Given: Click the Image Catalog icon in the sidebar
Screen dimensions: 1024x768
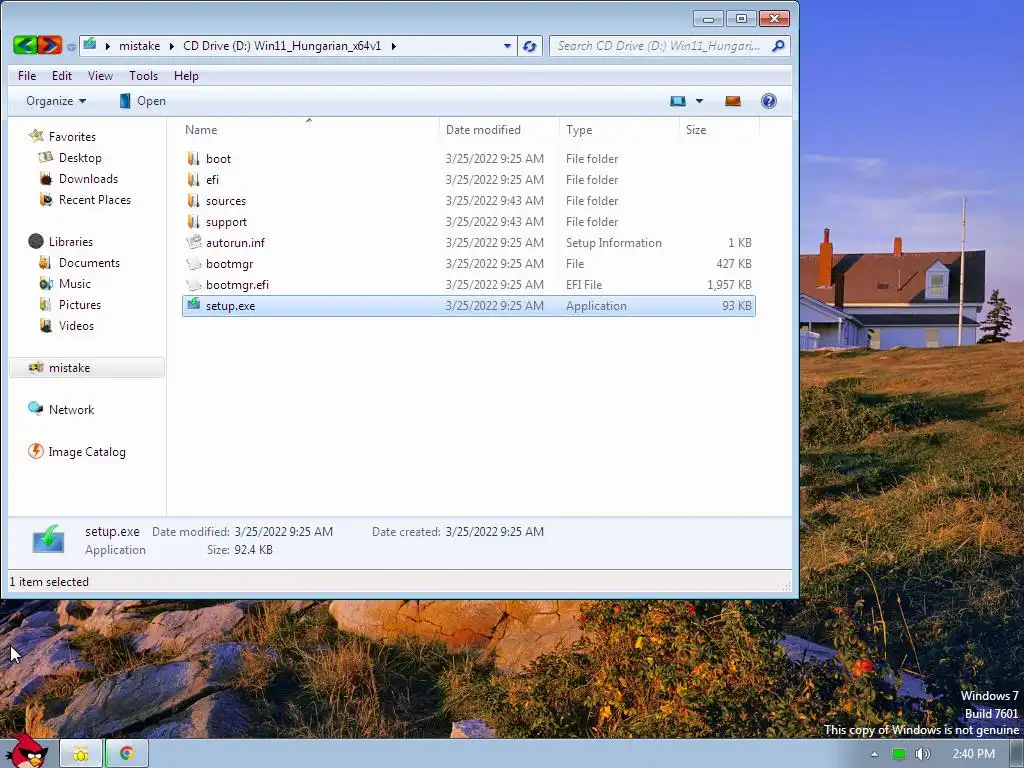Looking at the screenshot, I should pyautogui.click(x=35, y=451).
